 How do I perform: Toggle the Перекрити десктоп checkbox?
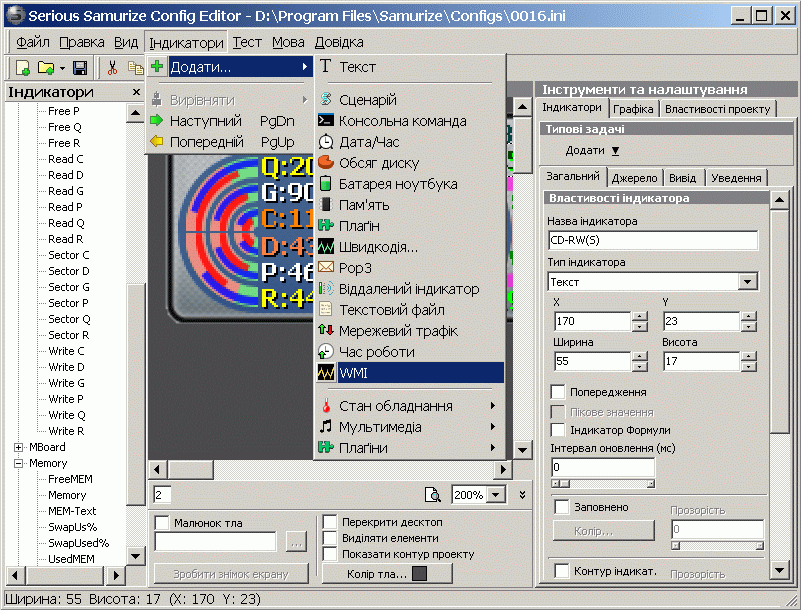point(330,522)
